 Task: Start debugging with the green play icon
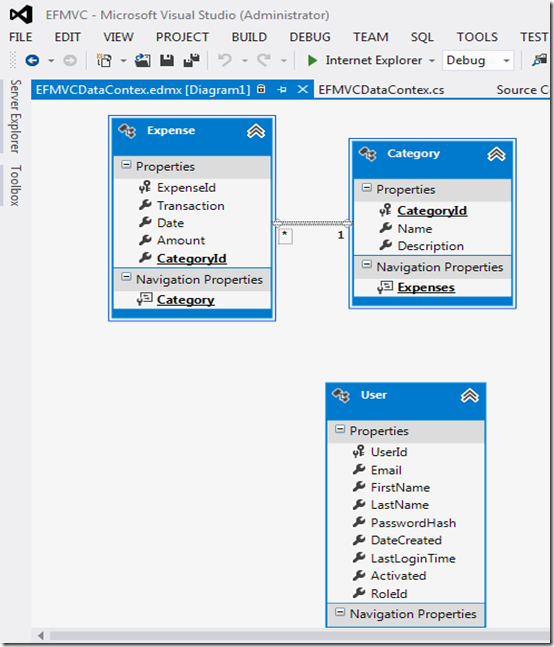(x=312, y=61)
